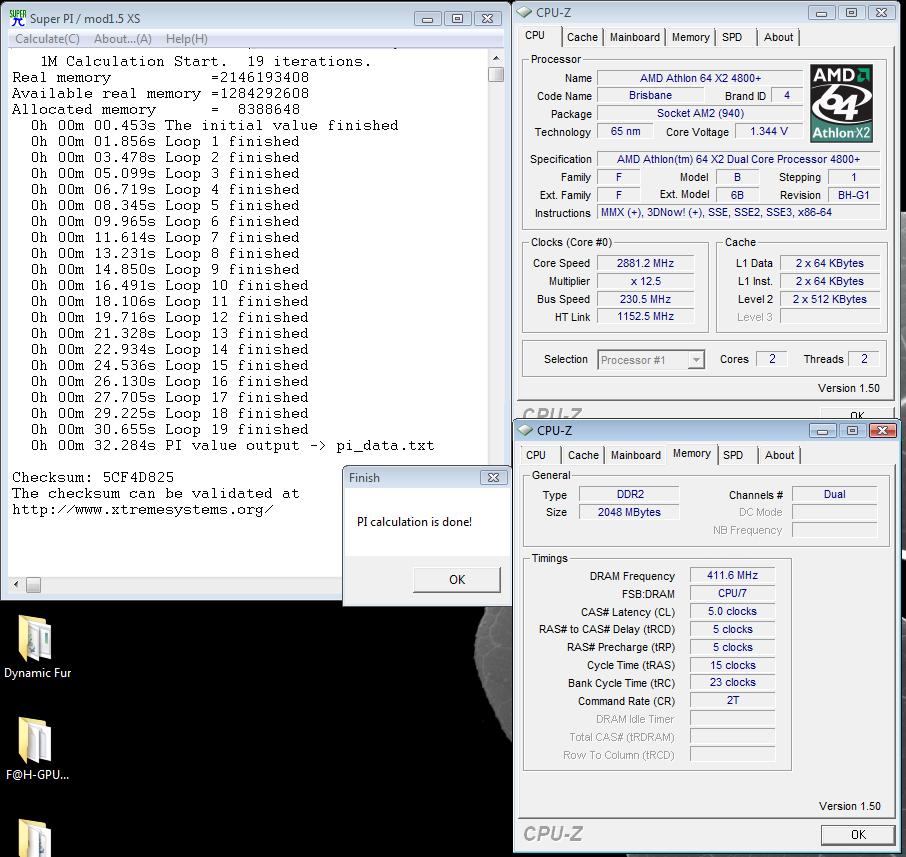Open the Processor #1 selection dropdown
Image resolution: width=906 pixels, height=857 pixels.
tap(651, 359)
